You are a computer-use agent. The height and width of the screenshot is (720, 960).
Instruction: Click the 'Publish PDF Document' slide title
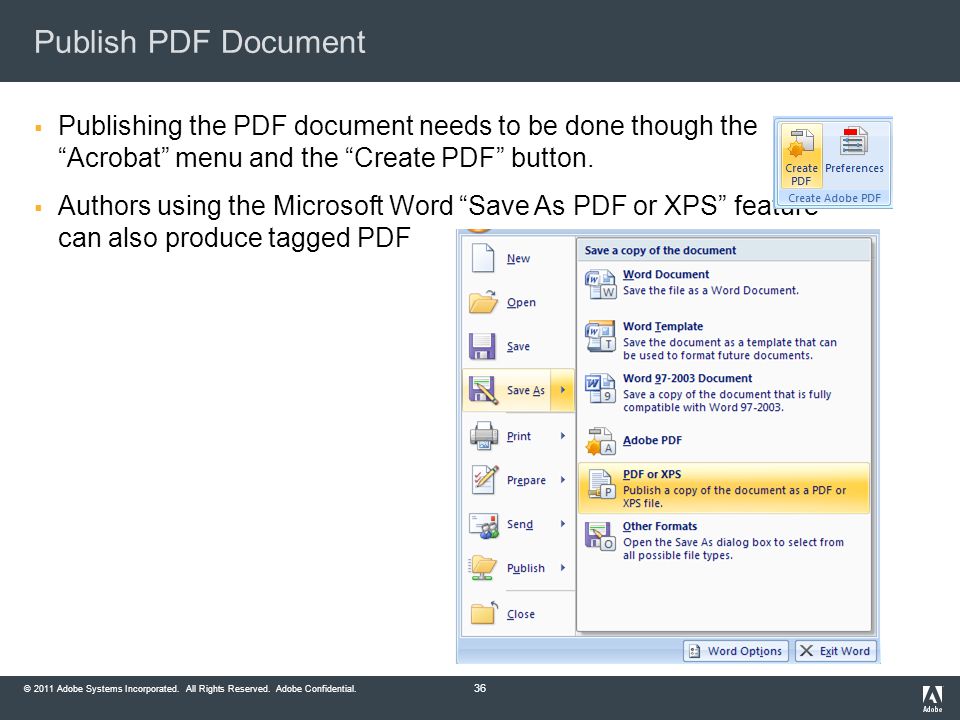[200, 42]
